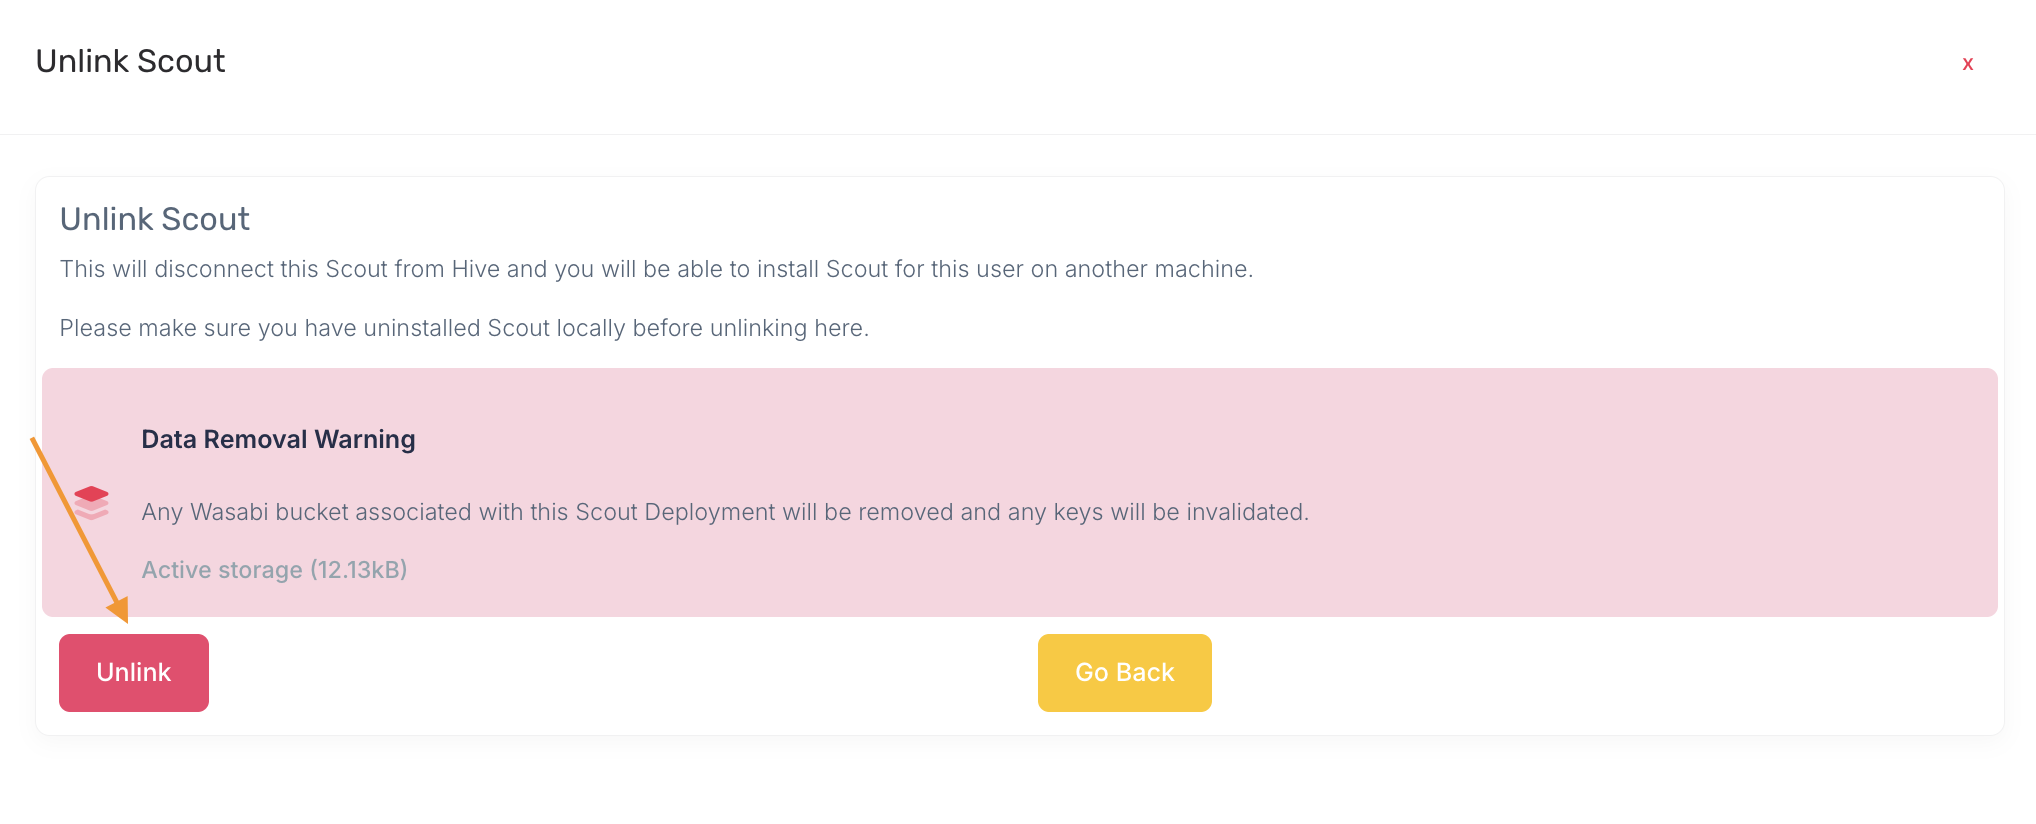Image resolution: width=2036 pixels, height=824 pixels.
Task: Close the Unlink Scout dialog
Action: pos(1967,64)
